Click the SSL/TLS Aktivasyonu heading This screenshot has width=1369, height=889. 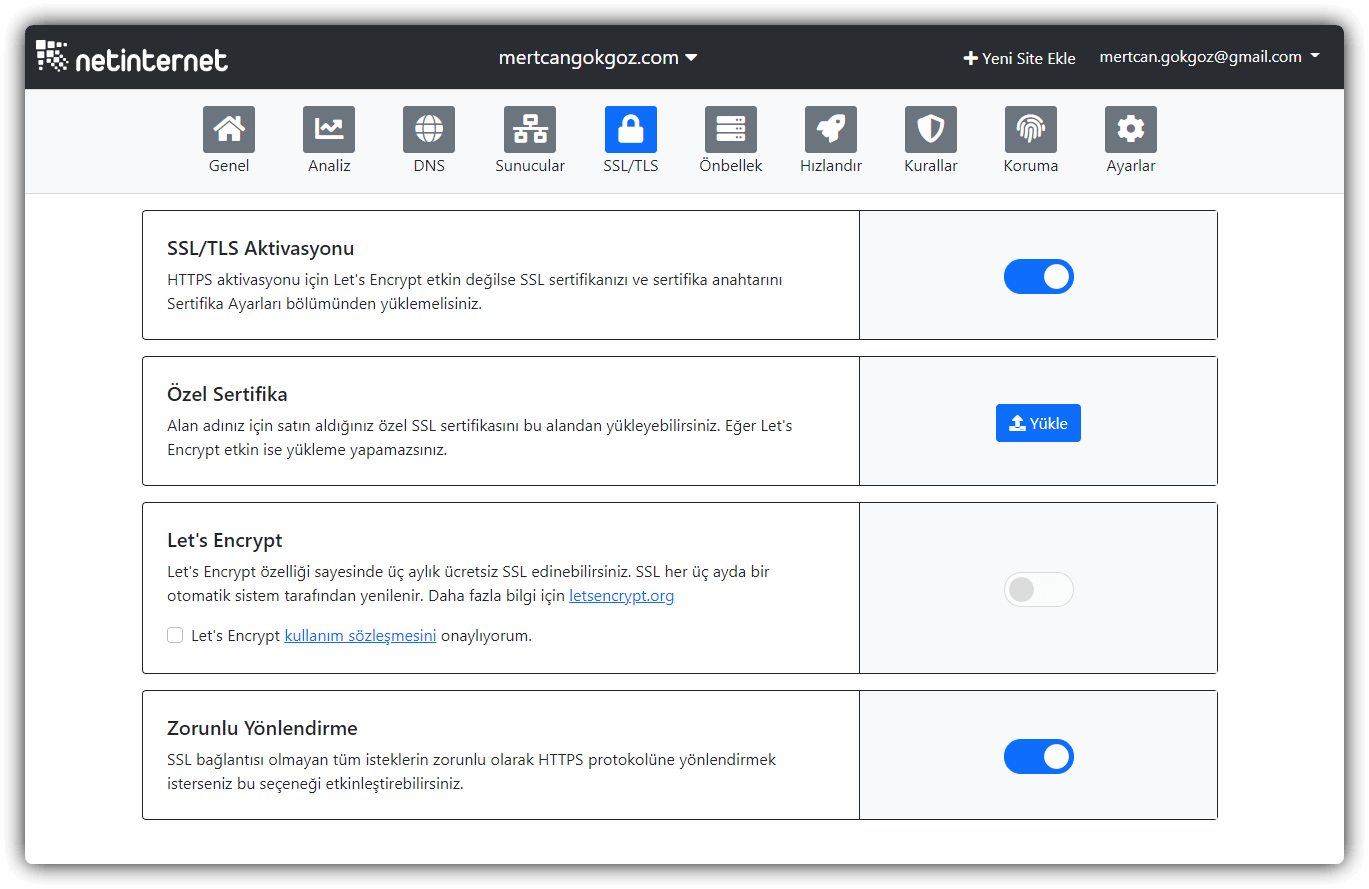pyautogui.click(x=261, y=248)
